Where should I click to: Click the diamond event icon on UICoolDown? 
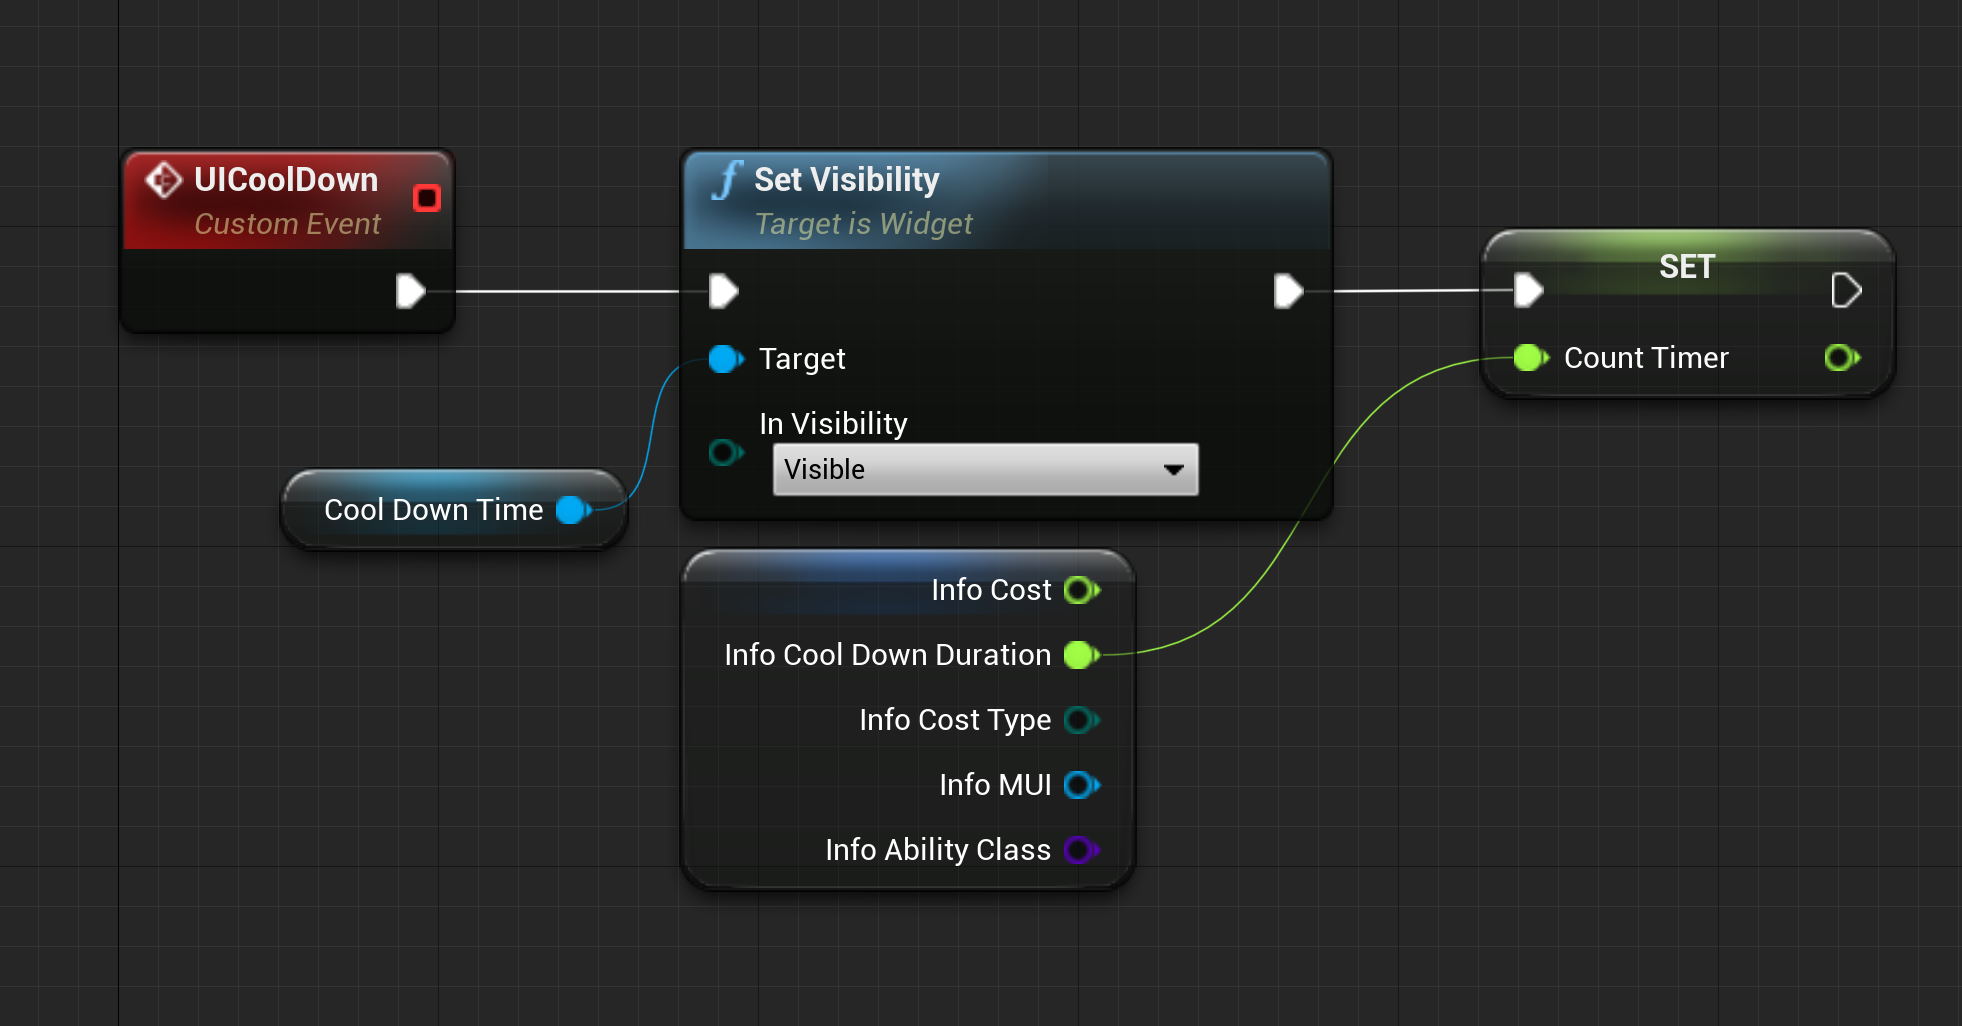coord(163,181)
